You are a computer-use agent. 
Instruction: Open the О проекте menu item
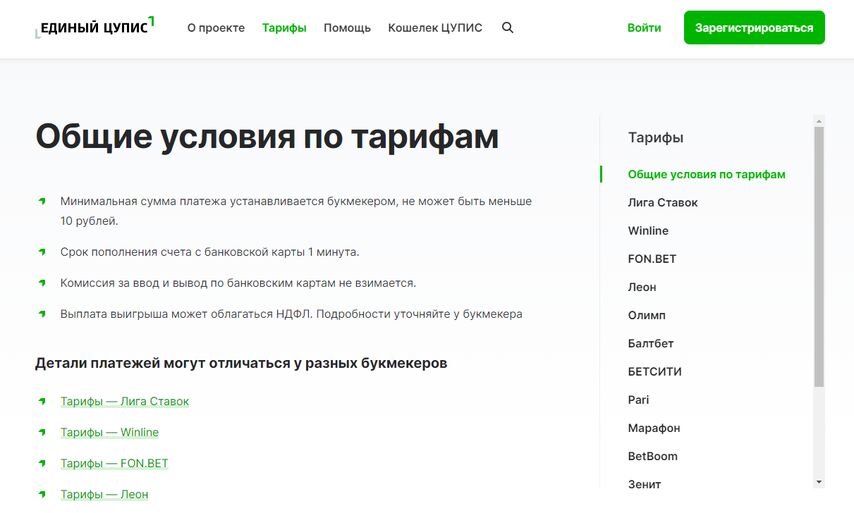click(216, 28)
